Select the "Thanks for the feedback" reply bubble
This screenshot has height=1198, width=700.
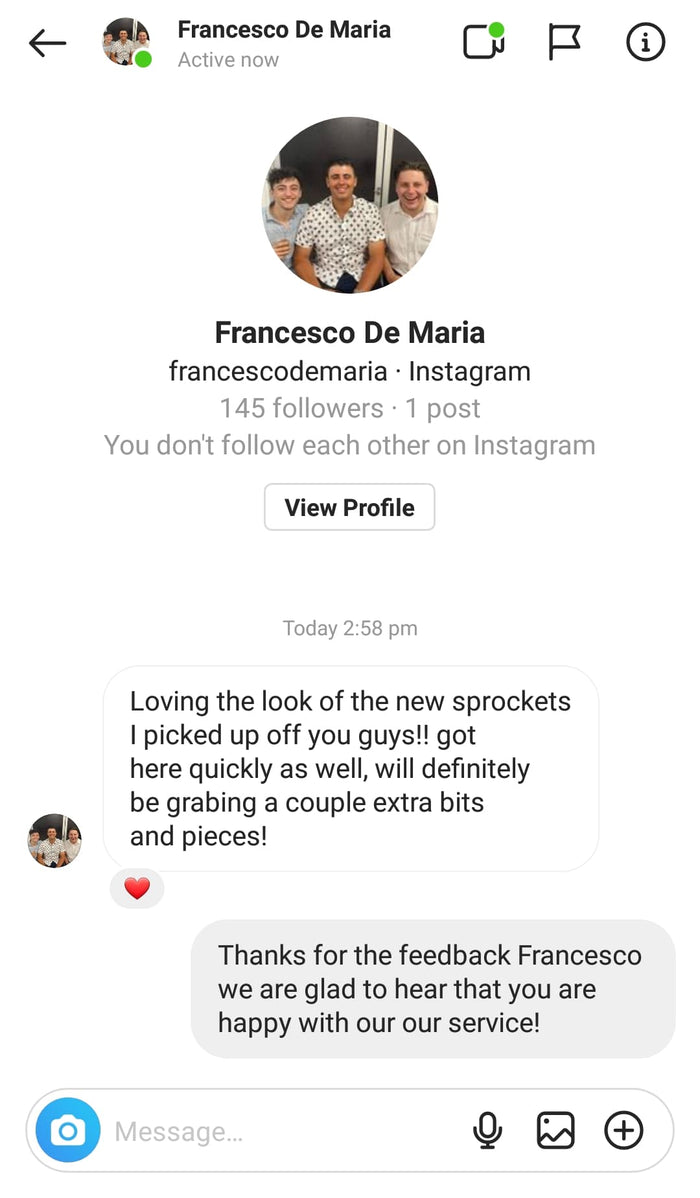(x=432, y=988)
